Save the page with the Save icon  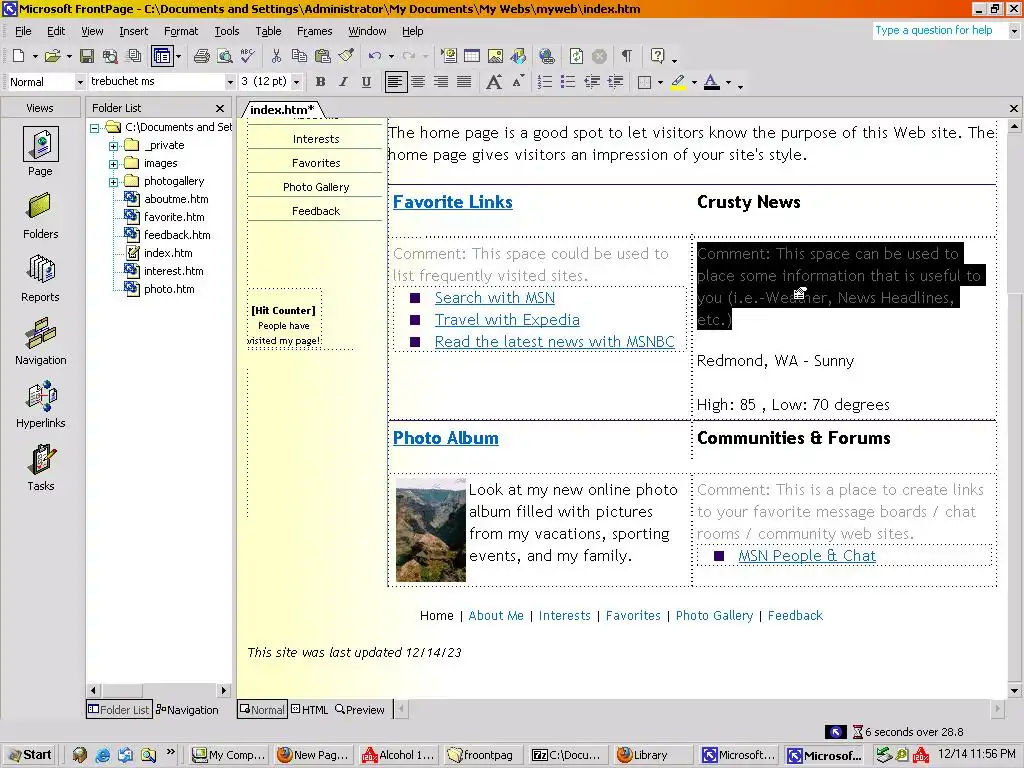[86, 56]
